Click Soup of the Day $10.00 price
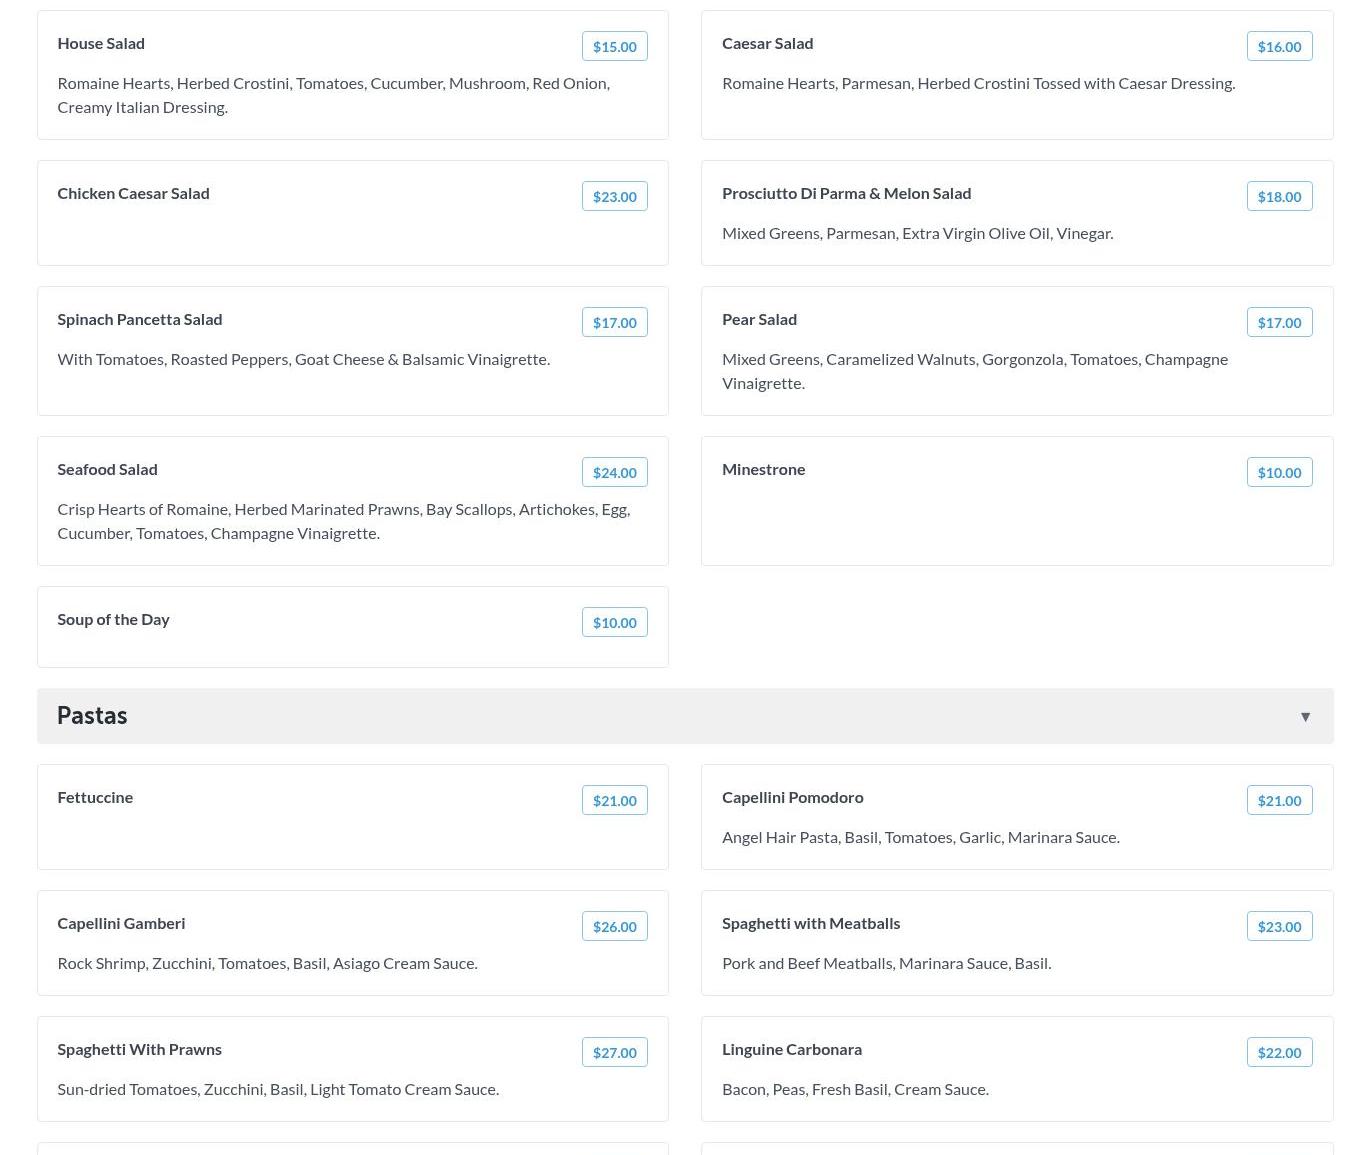Screen dimensions: 1370x1155 pos(614,623)
